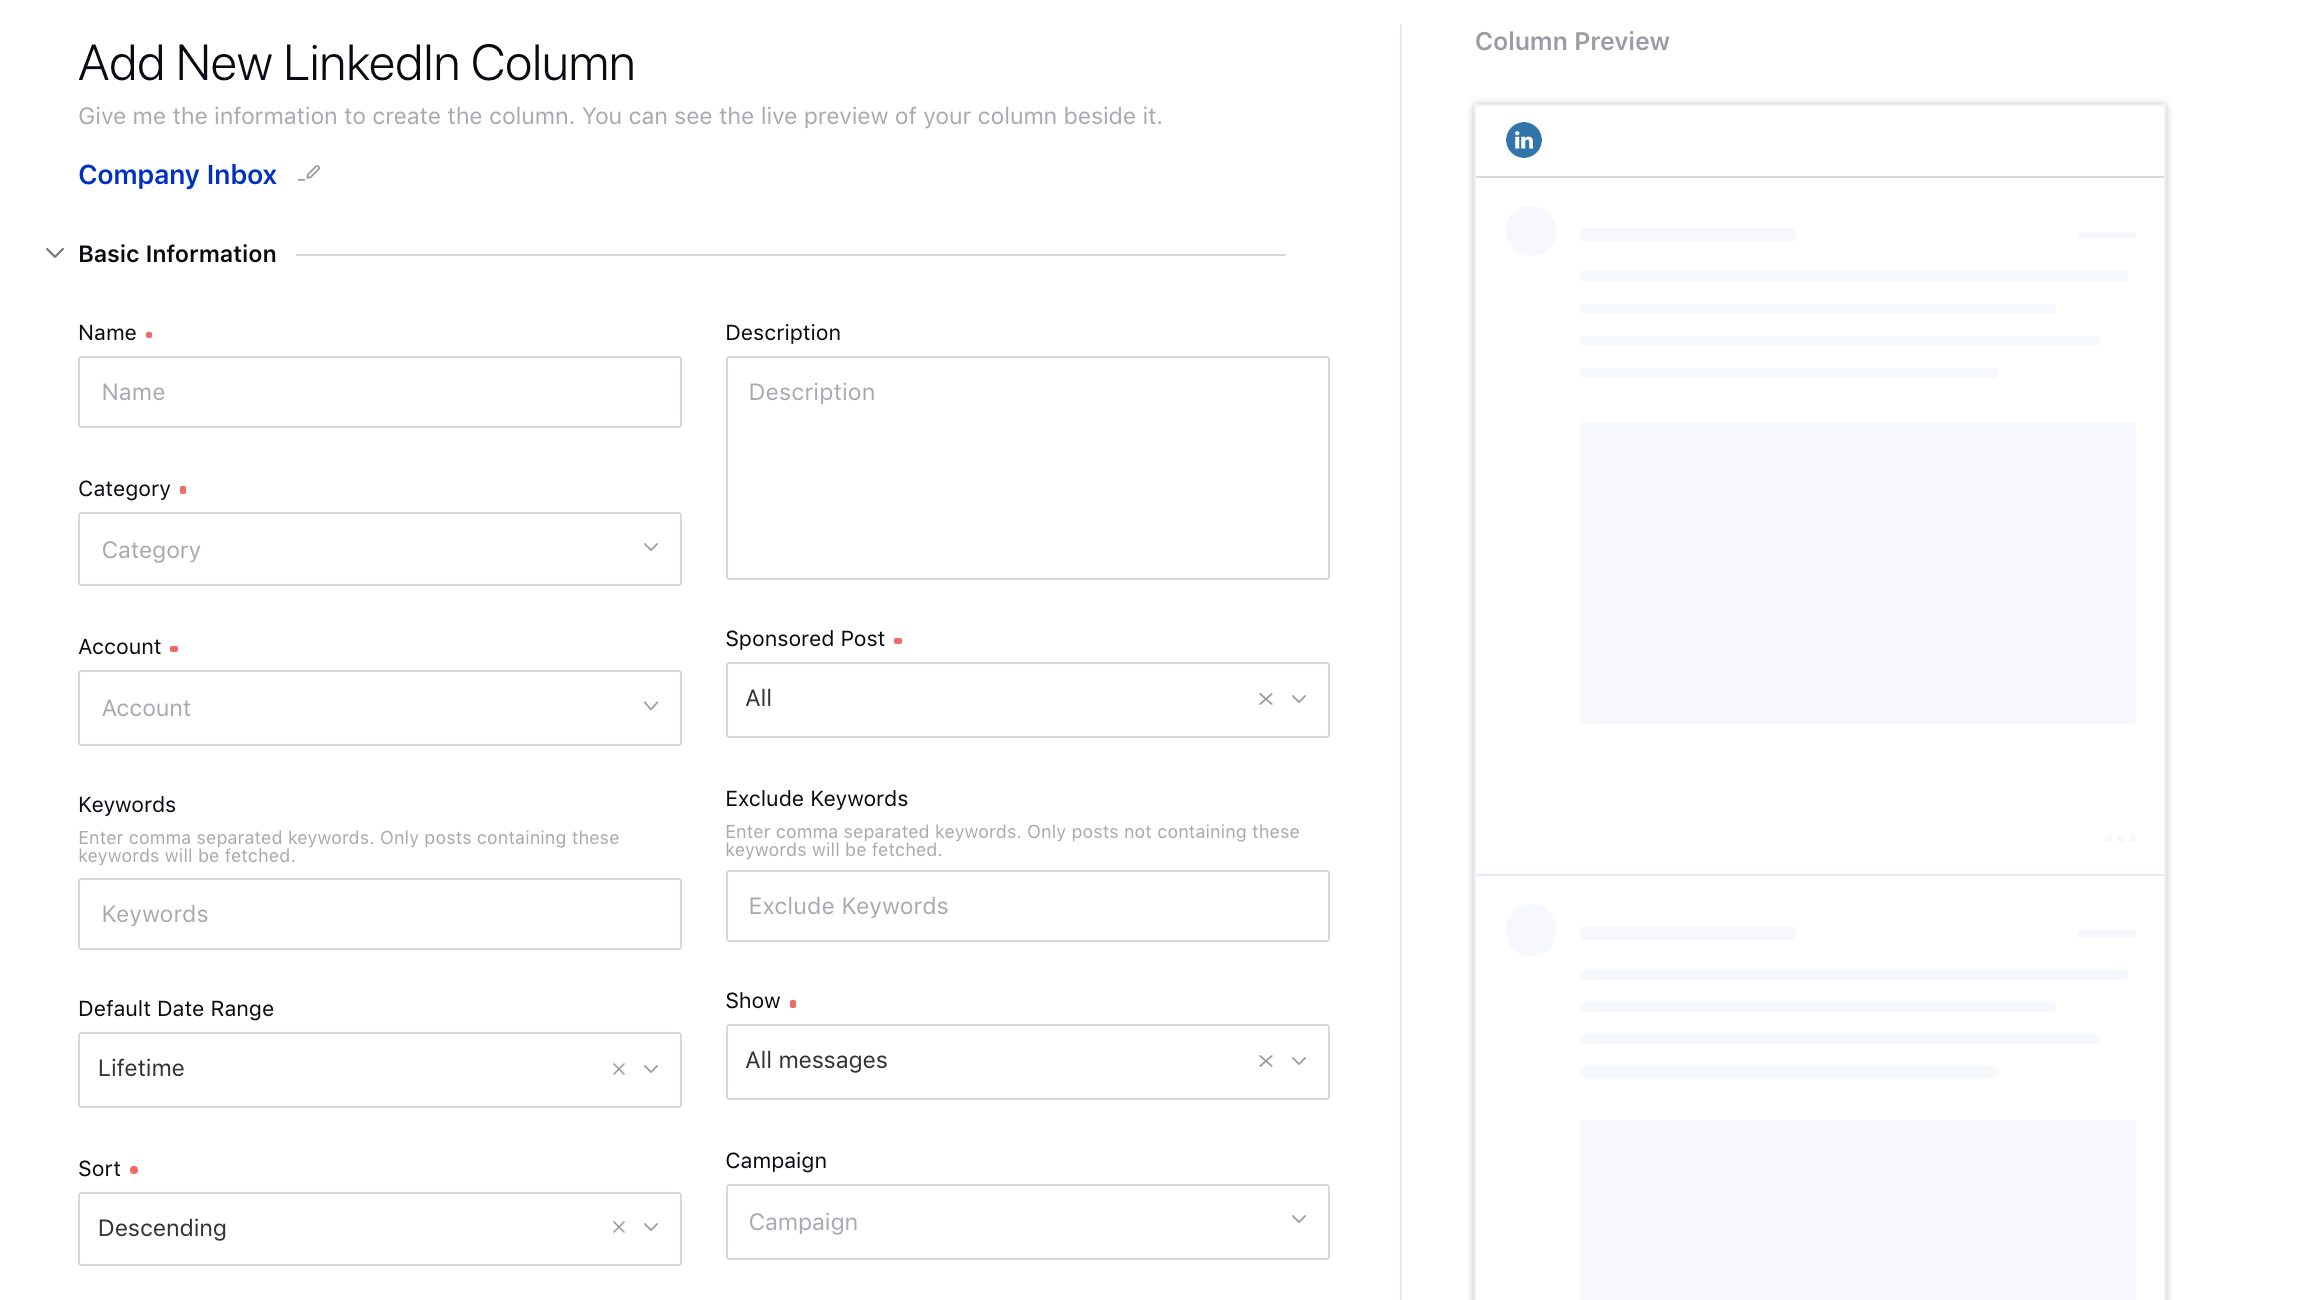This screenshot has width=2300, height=1300.
Task: Click the clear X icon on Sponsored Post field
Action: 1265,698
